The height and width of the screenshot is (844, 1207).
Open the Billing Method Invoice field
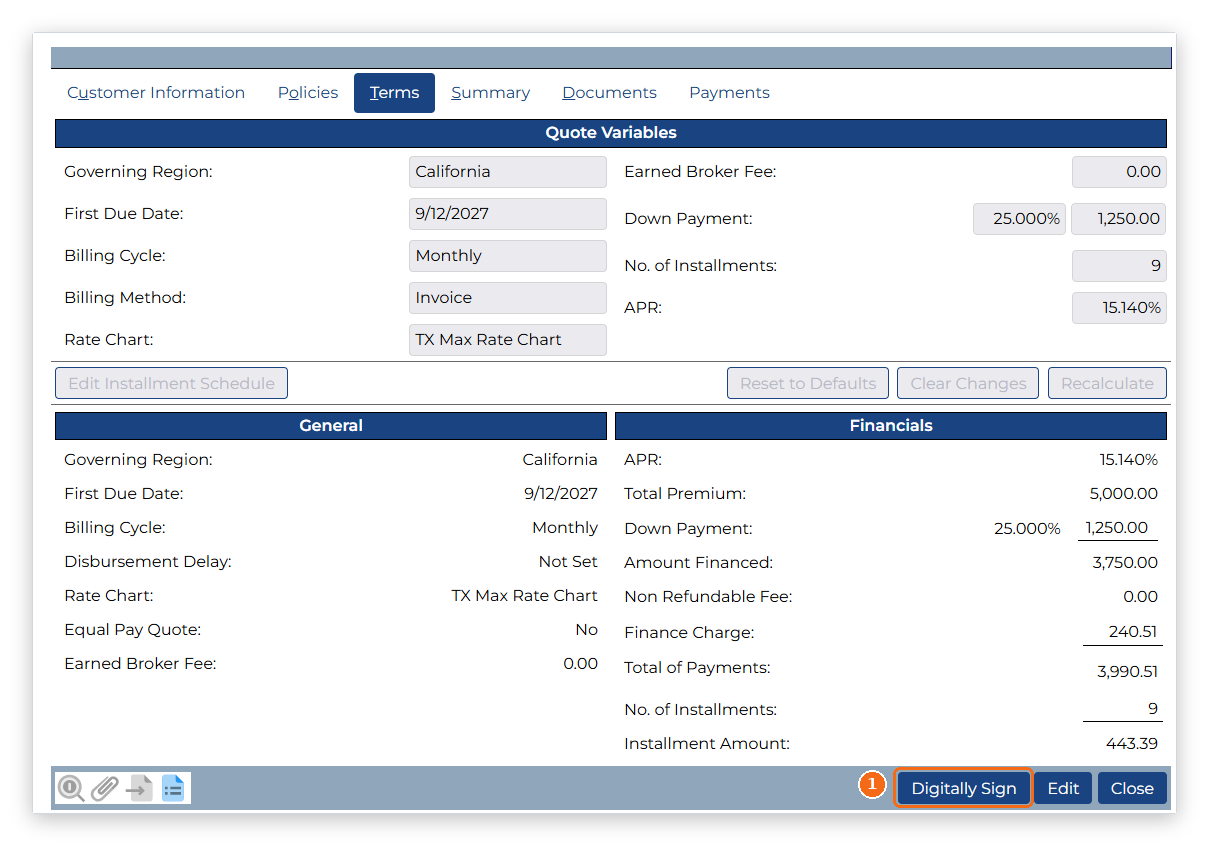(x=508, y=298)
